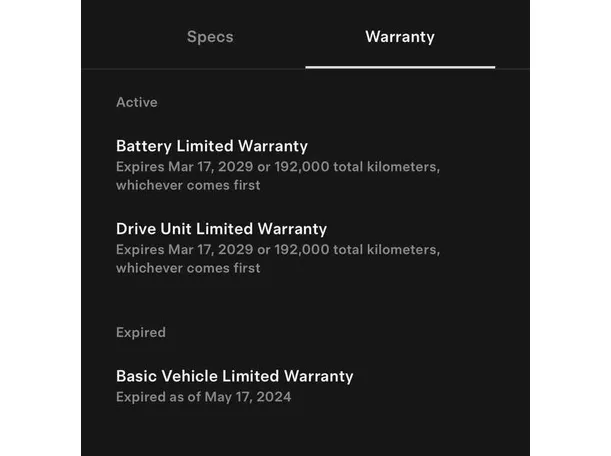The image size is (611, 456).
Task: Click the word 'Battery' in first warranty title
Action: coord(144,146)
